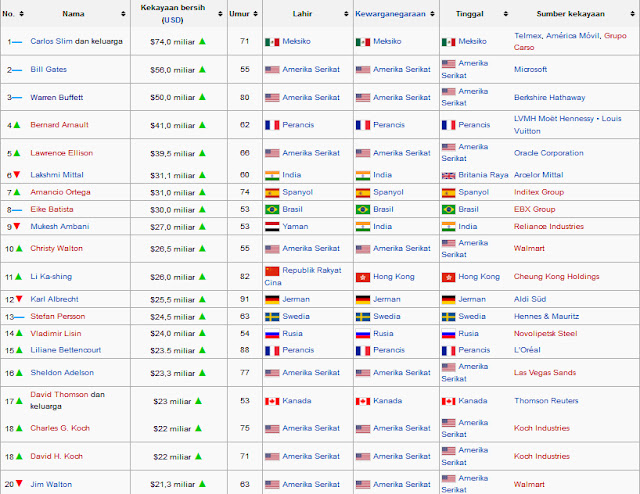Open the Christy Walton link
This screenshot has height=494, width=640.
[56, 248]
